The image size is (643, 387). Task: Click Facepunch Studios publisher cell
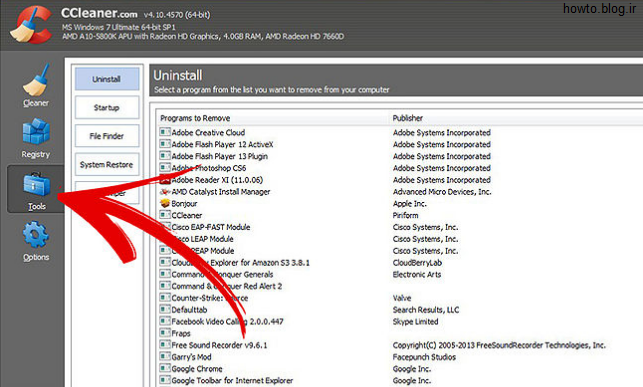[424, 357]
